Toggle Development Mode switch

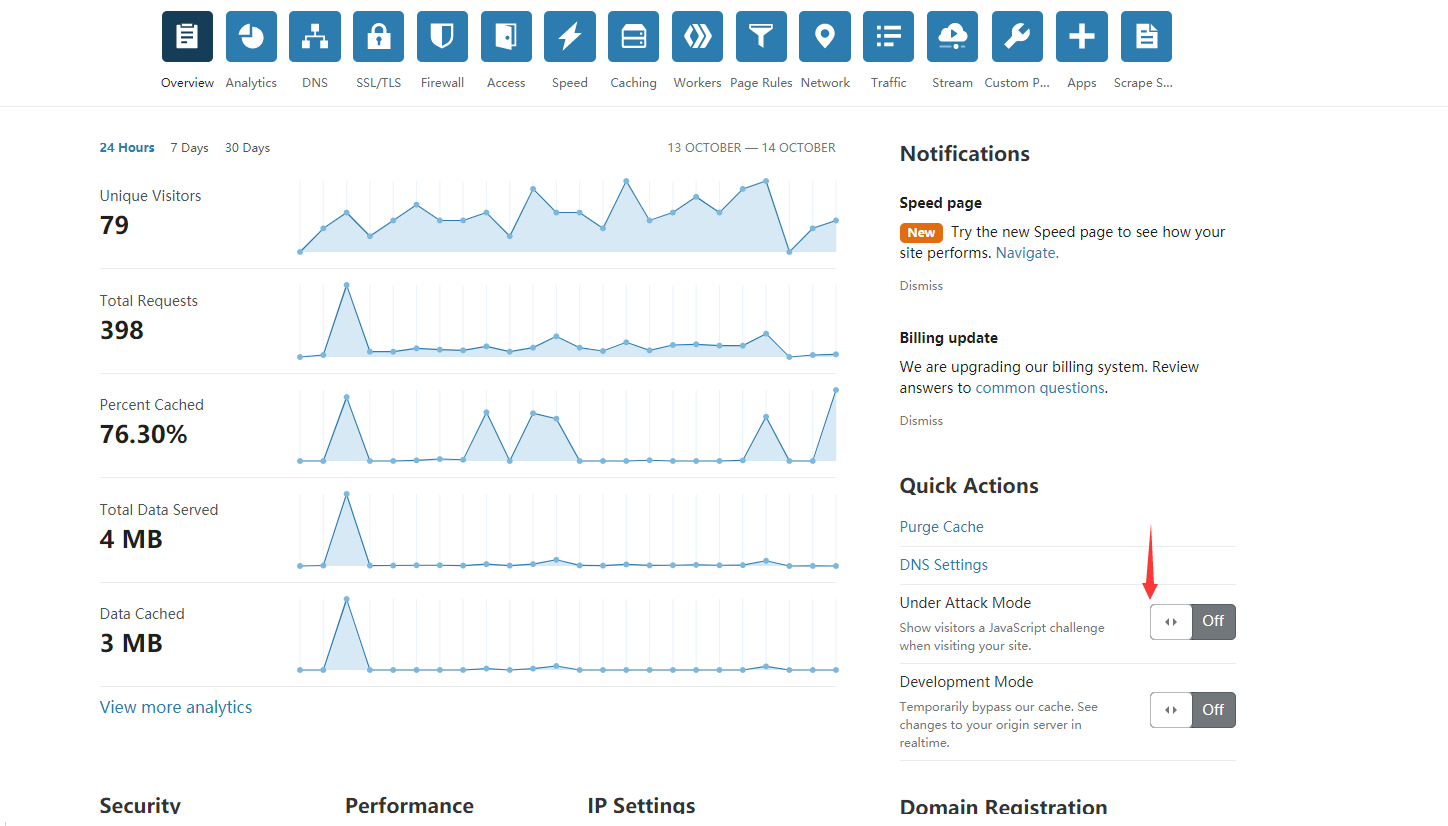(1192, 710)
